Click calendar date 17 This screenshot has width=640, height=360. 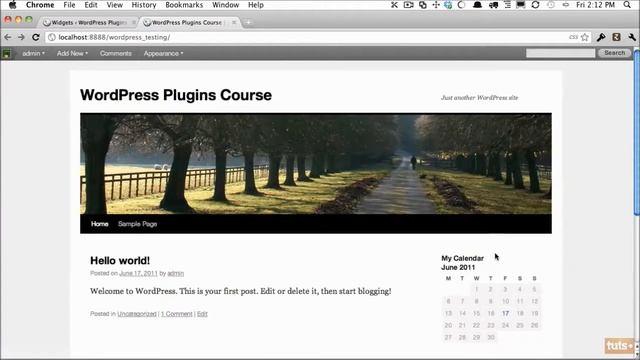point(505,313)
